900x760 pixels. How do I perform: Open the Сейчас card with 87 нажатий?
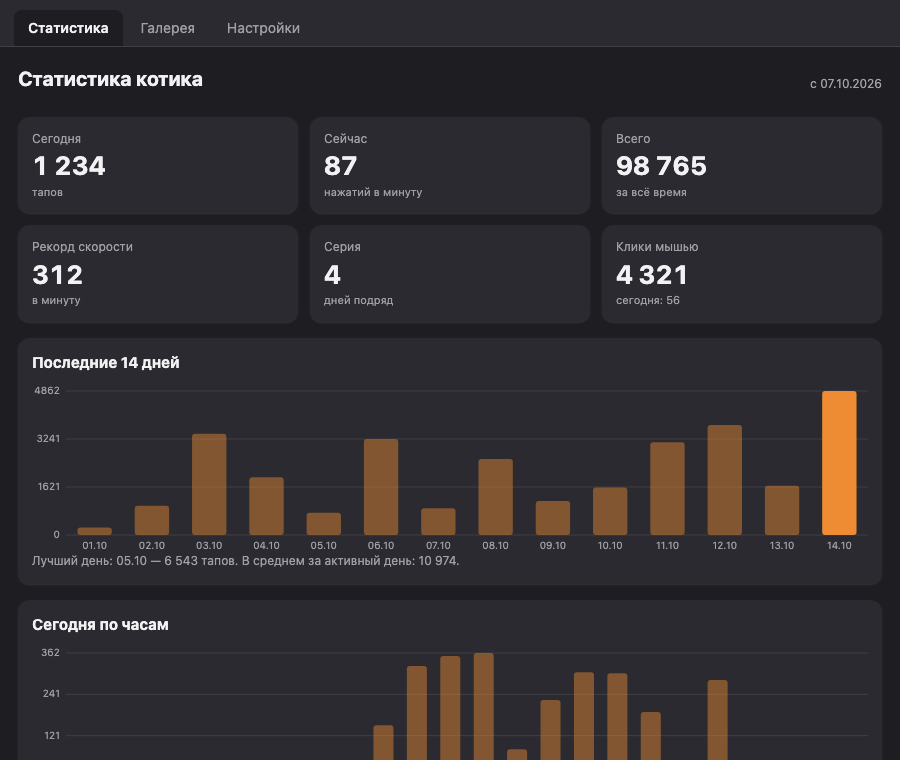[450, 166]
